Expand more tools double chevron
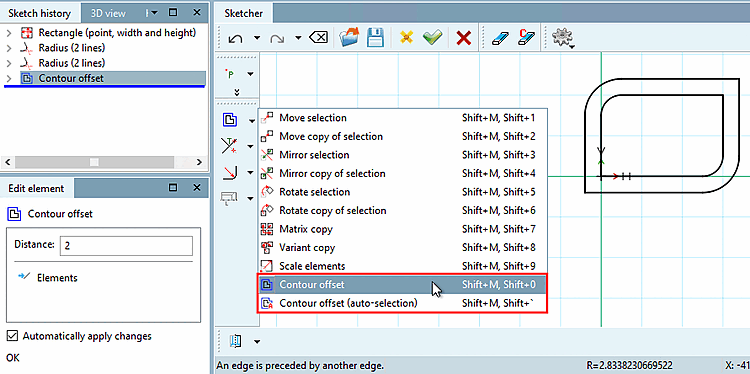This screenshot has width=750, height=374. (x=237, y=92)
